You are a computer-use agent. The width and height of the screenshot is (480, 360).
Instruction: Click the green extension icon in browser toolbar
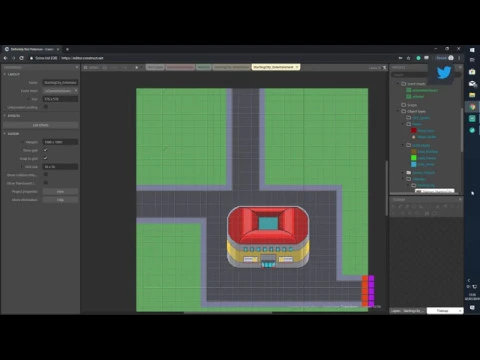[418, 58]
